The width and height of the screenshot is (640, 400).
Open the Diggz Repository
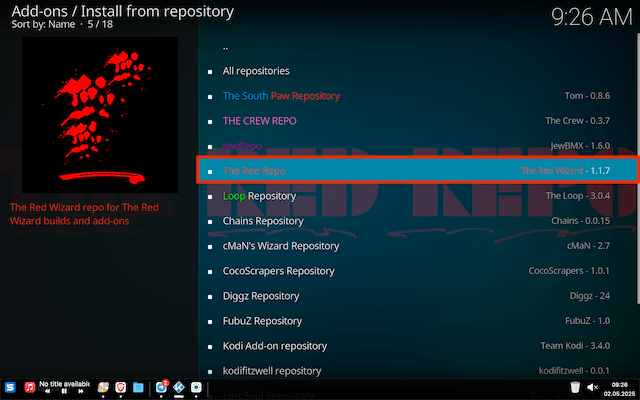(x=417, y=296)
